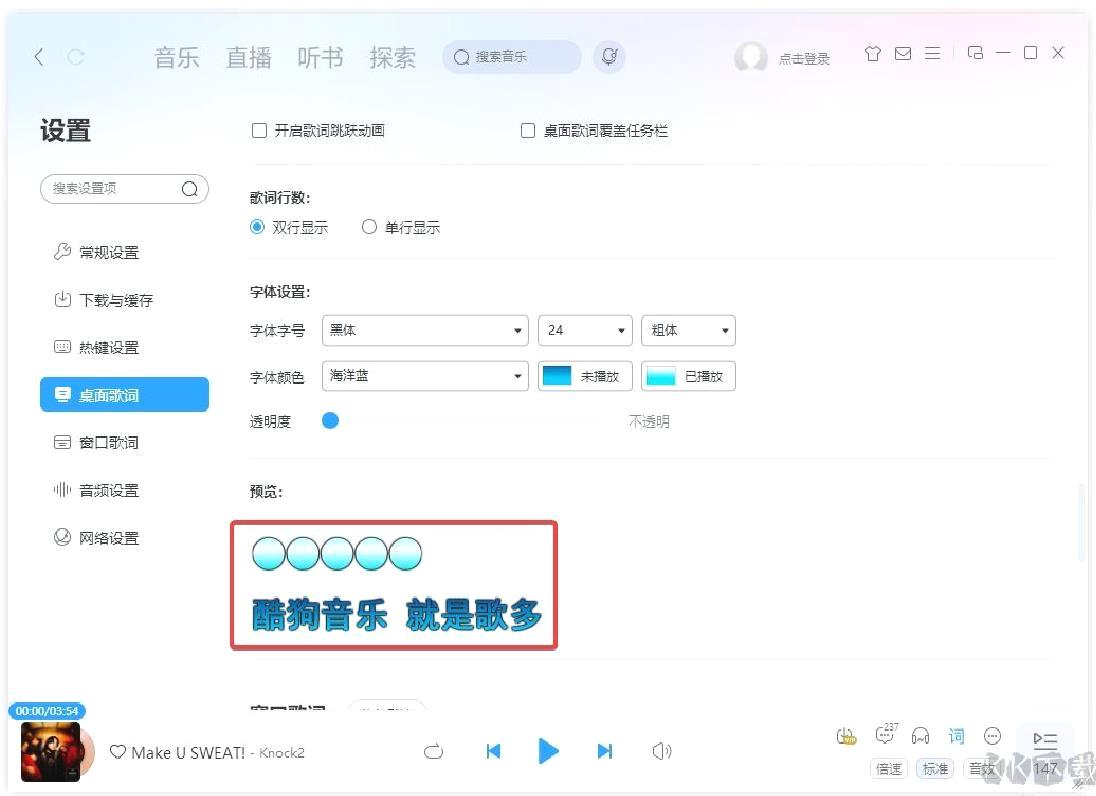
Task: Pick the 已播放 lyric color swatch
Action: tap(688, 376)
